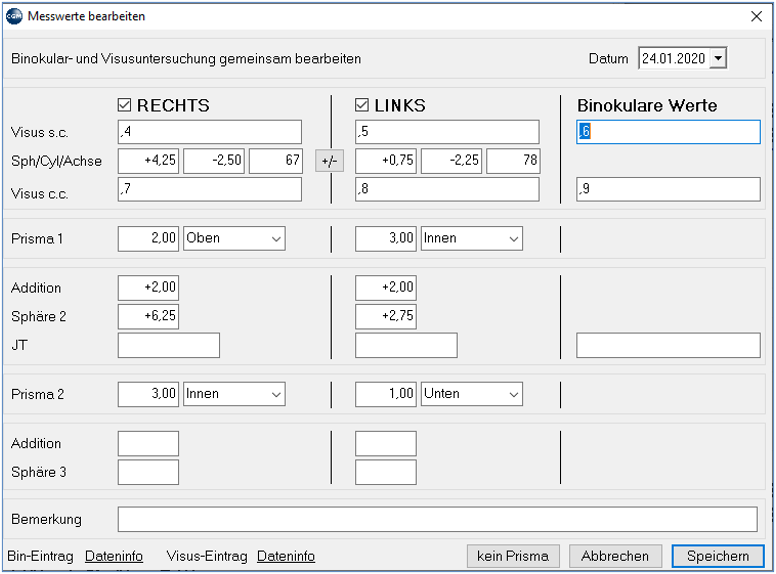Click left Sphäre 2 field with +2,75

point(386,317)
